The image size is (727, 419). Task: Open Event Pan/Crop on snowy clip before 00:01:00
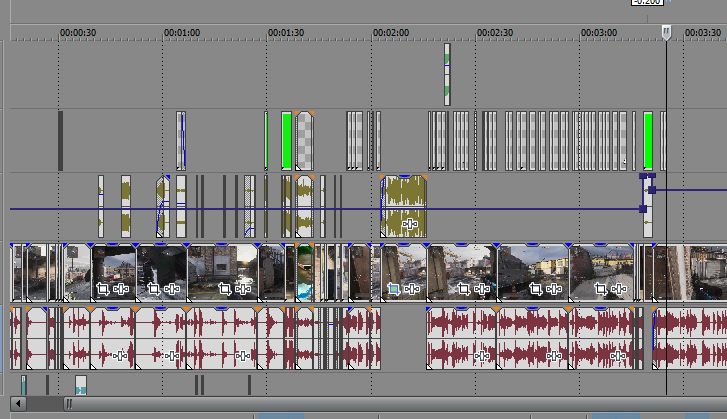click(102, 289)
